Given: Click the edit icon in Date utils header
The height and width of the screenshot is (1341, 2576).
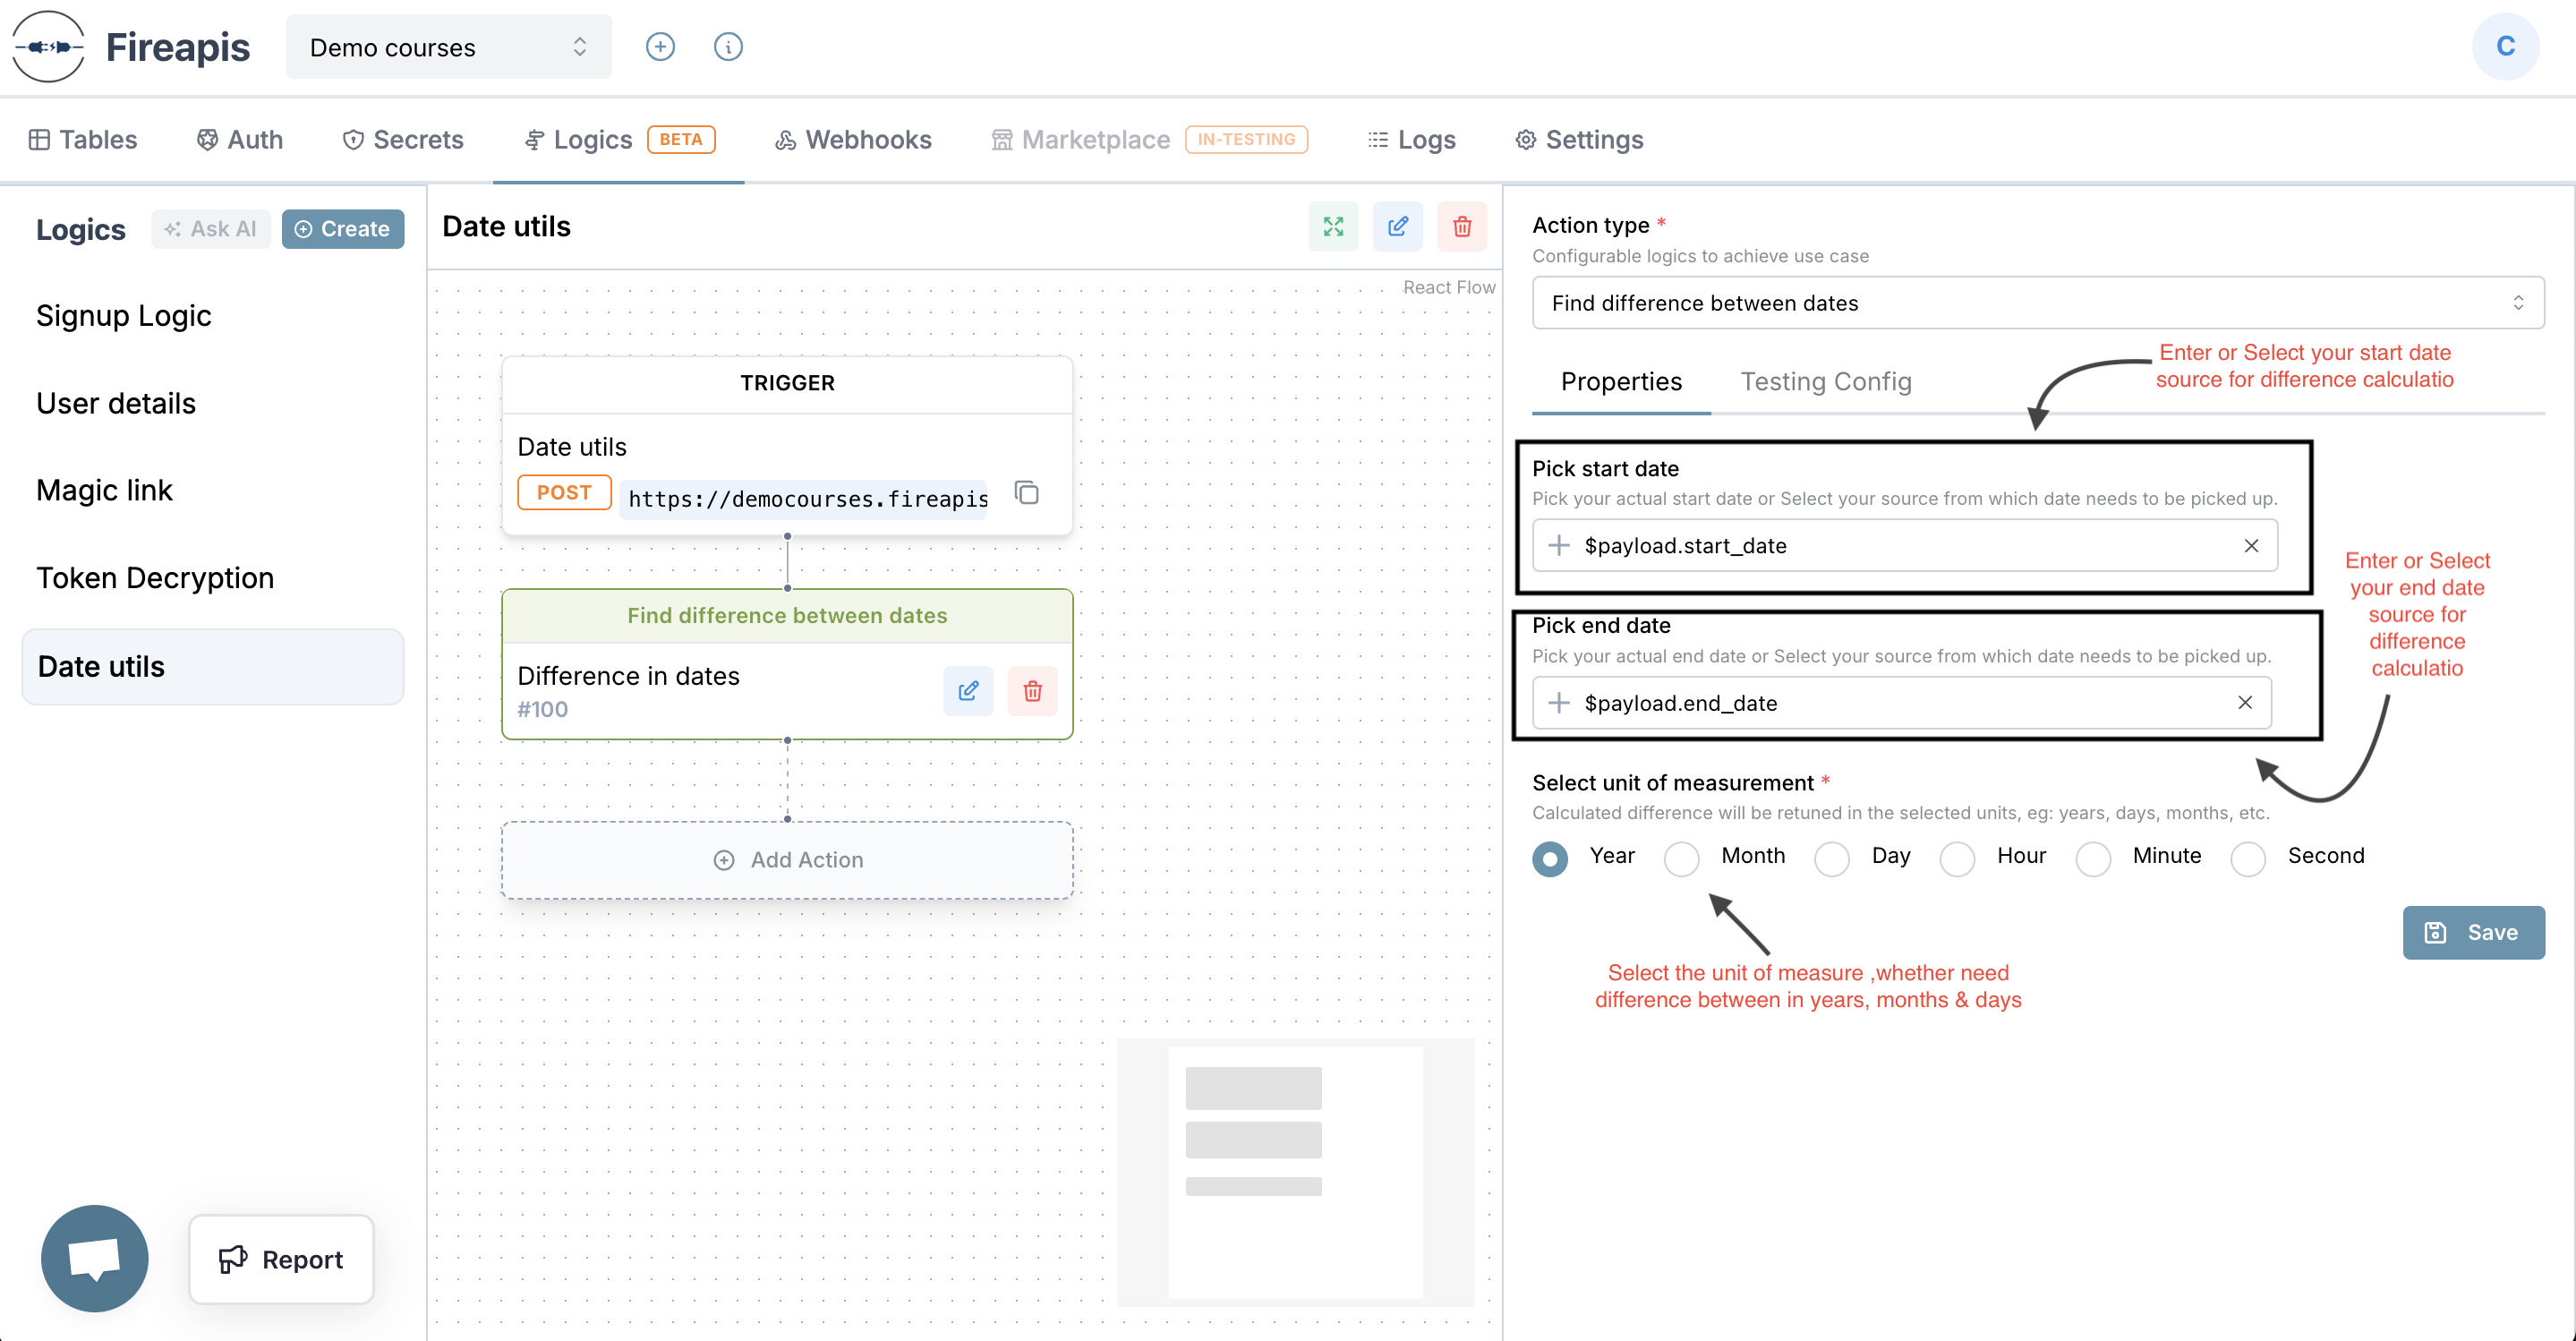Looking at the screenshot, I should coord(1397,227).
